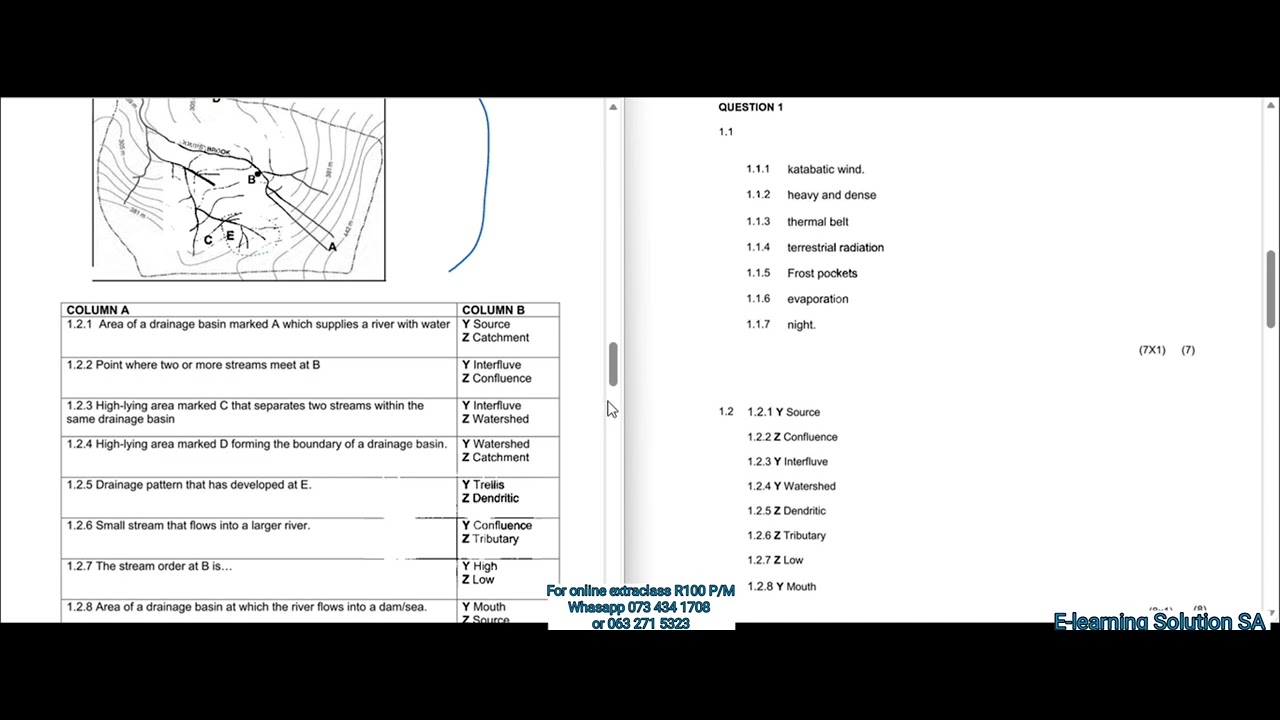Click option Y High in Column B
This screenshot has width=1280, height=720.
(x=479, y=566)
